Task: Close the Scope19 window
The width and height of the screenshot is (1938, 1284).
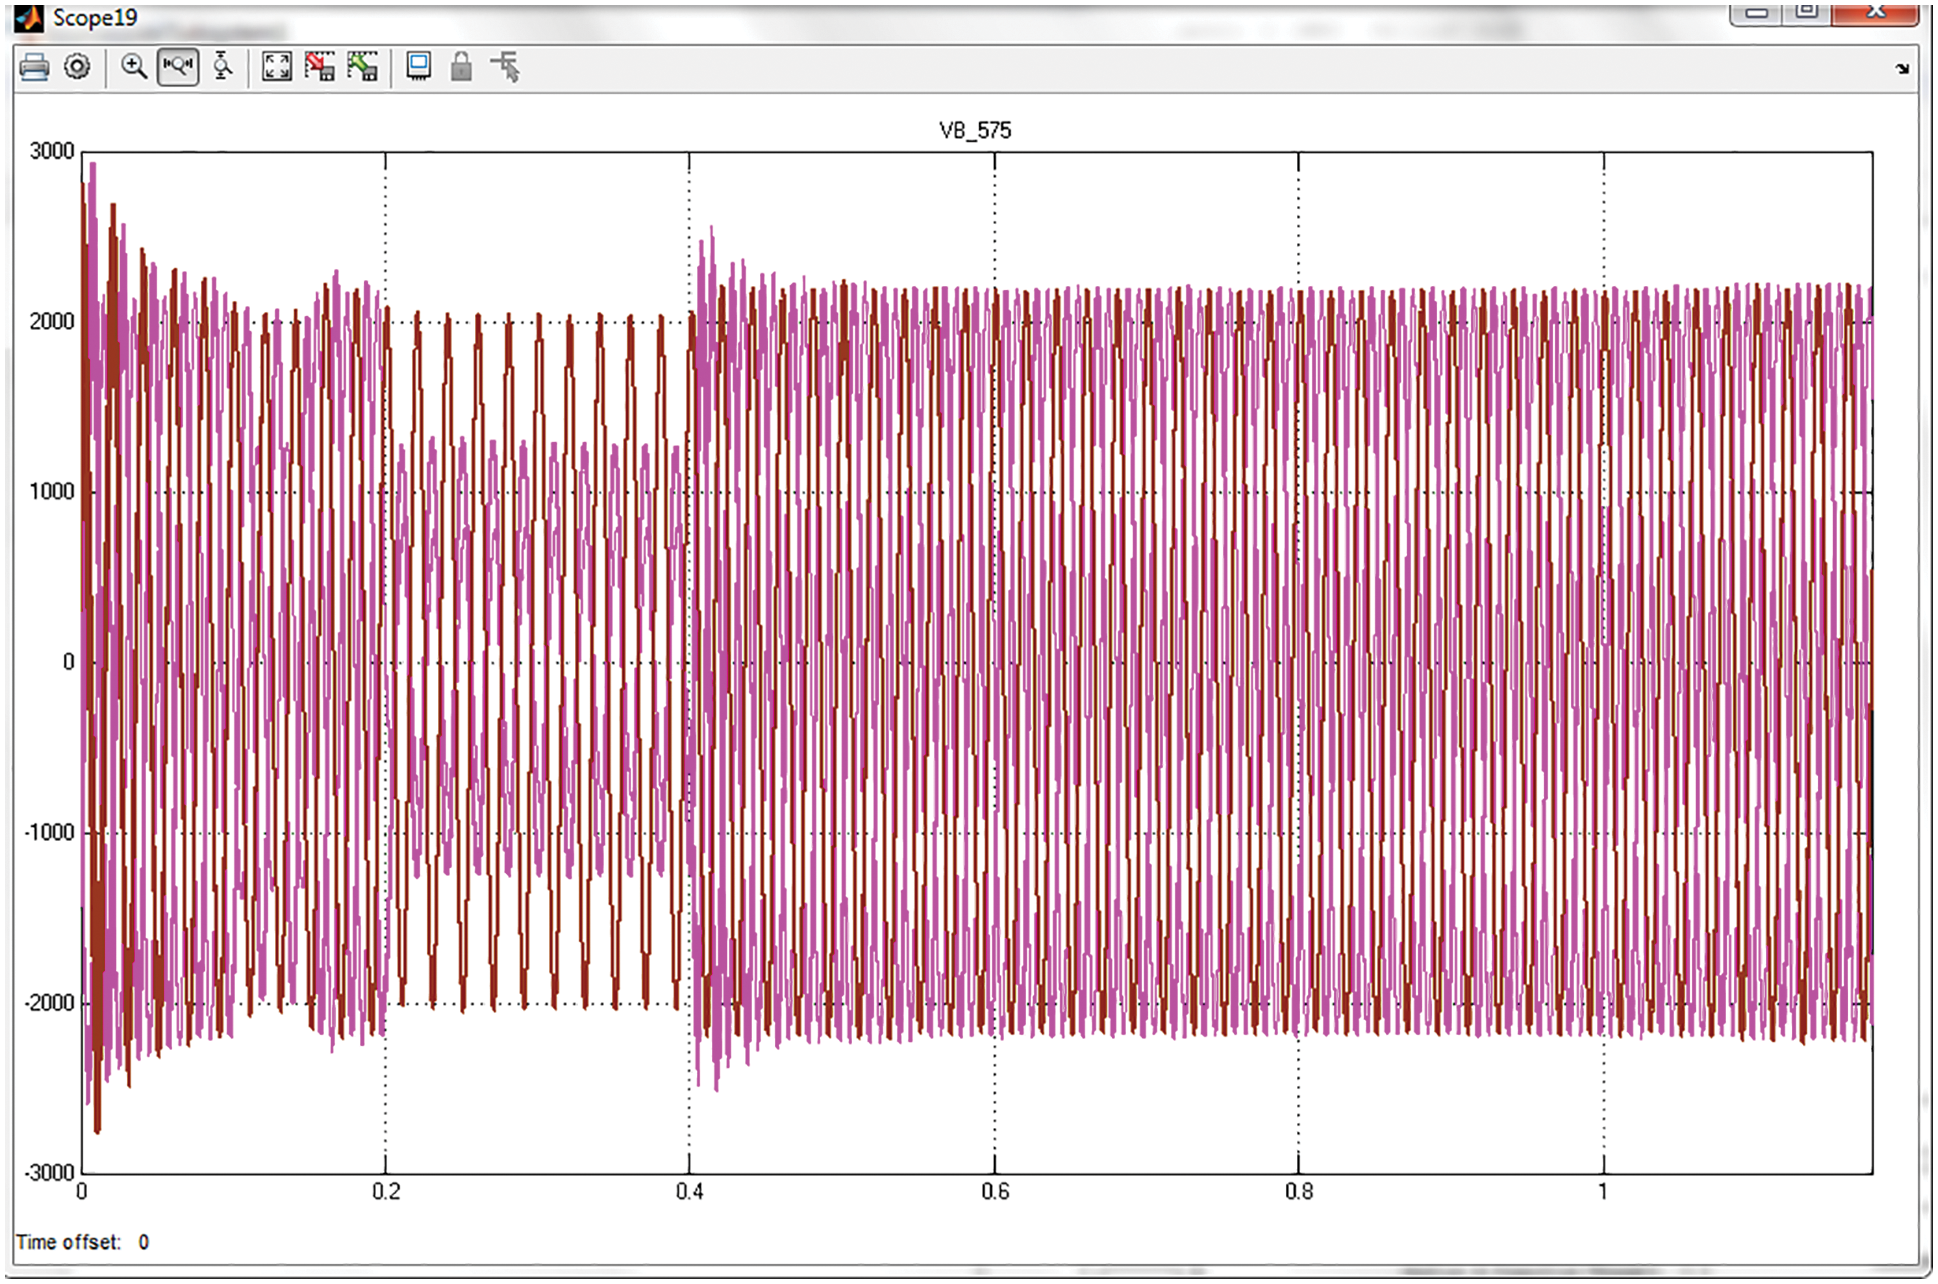Action: point(1875,13)
